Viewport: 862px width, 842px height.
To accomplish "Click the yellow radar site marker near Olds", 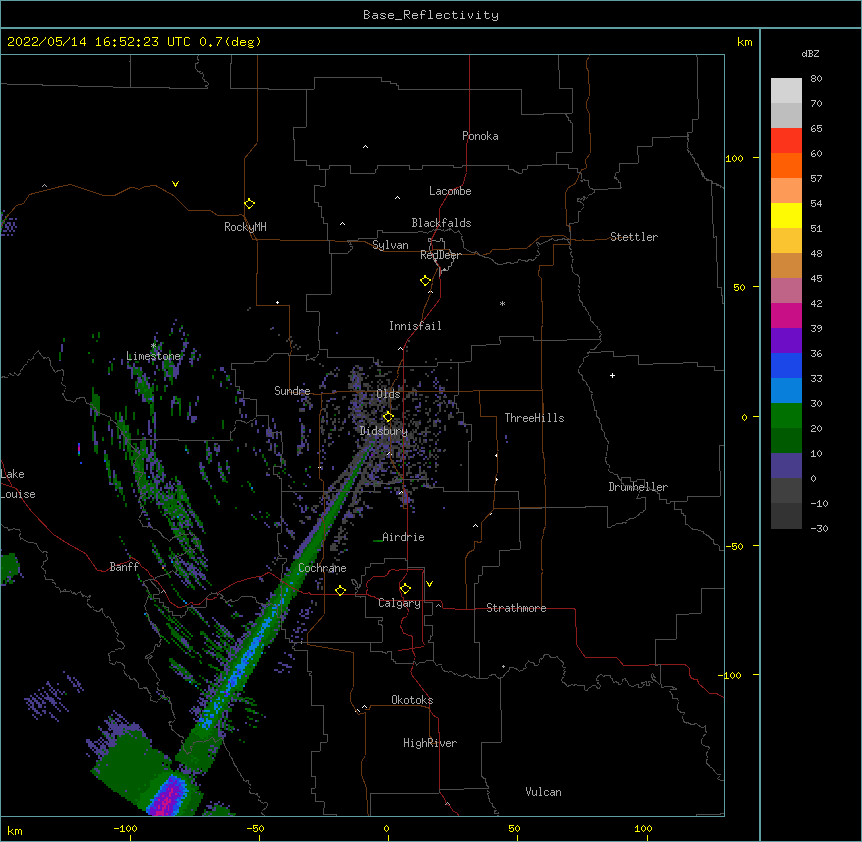I will point(388,417).
